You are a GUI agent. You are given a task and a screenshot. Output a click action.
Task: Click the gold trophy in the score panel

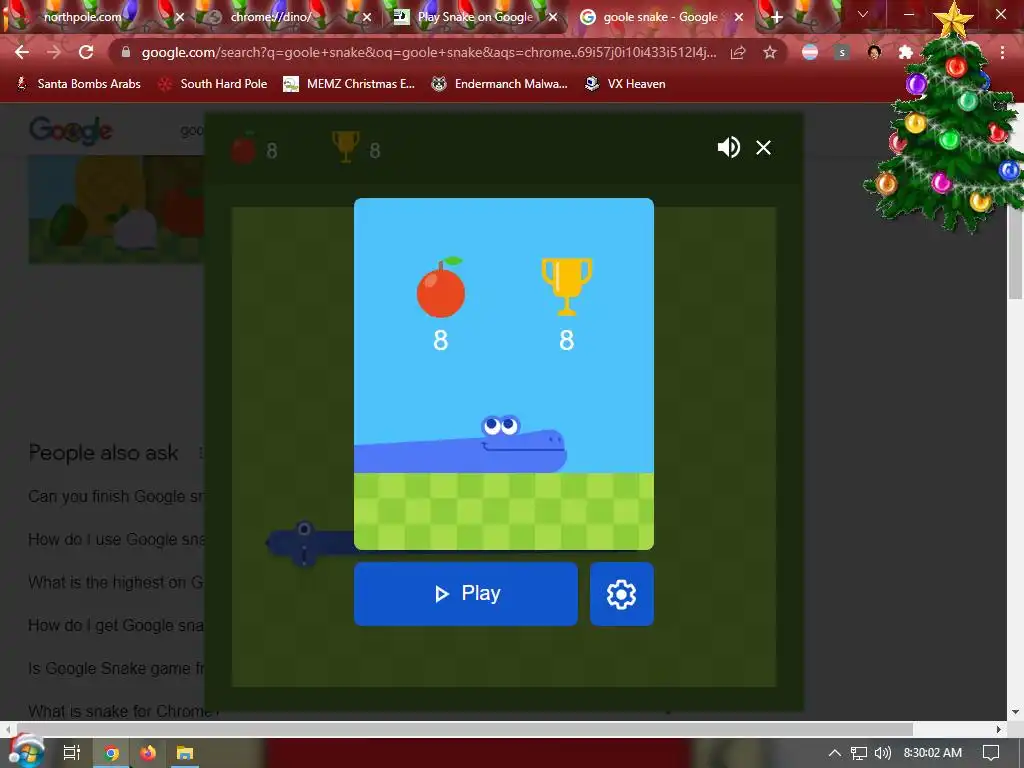click(566, 287)
